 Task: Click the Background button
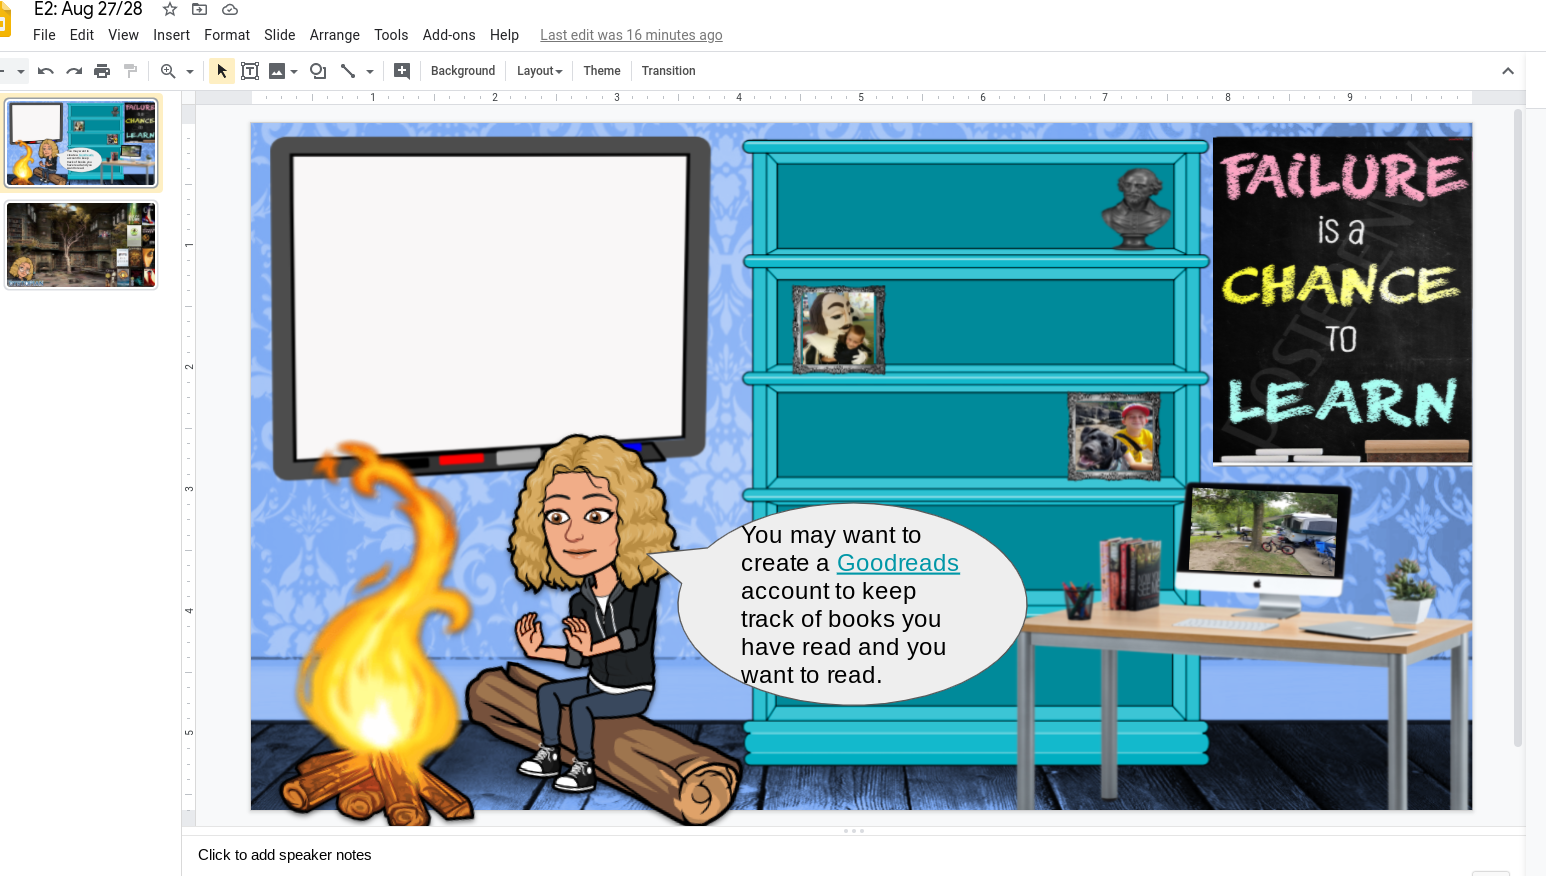pos(463,71)
